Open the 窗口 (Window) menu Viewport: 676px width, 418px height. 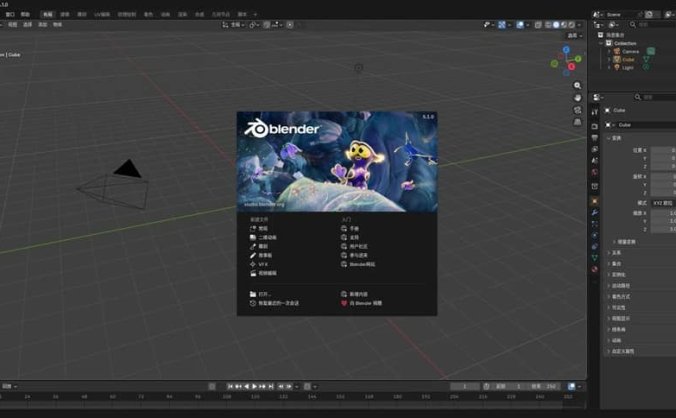[9, 14]
